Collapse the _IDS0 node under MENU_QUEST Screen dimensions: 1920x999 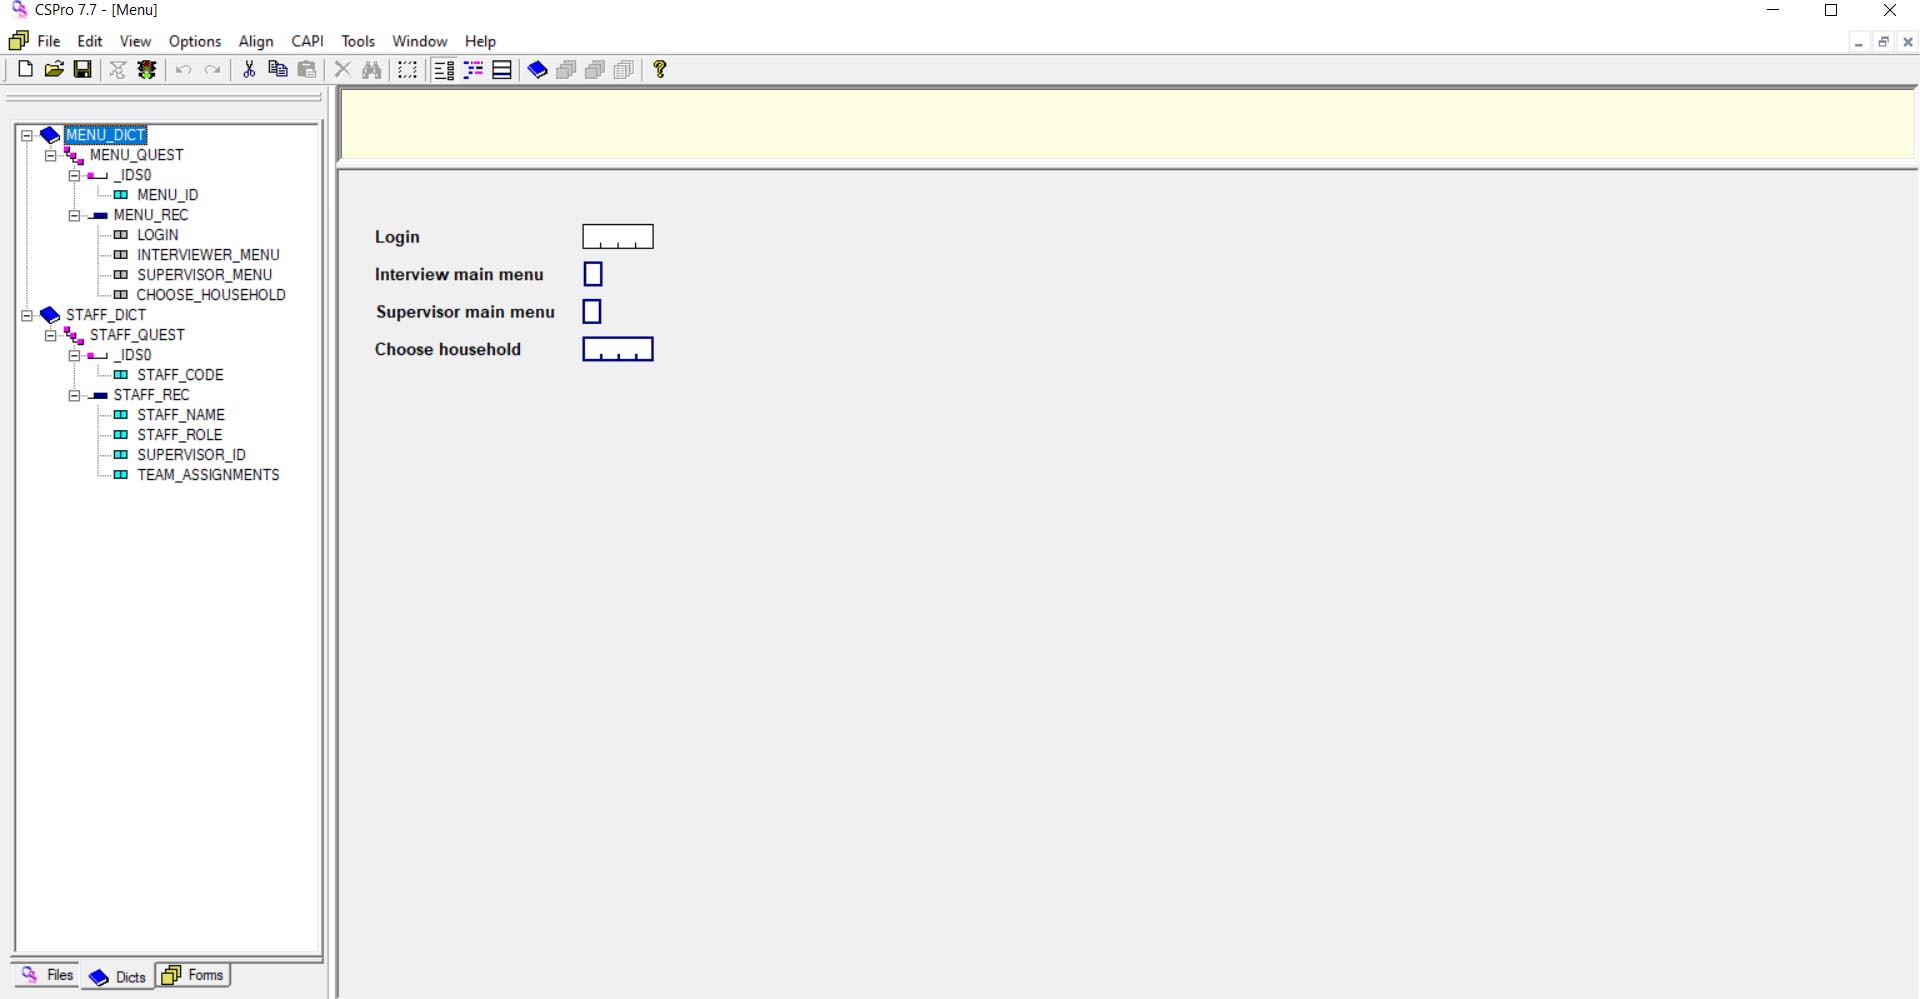click(74, 175)
